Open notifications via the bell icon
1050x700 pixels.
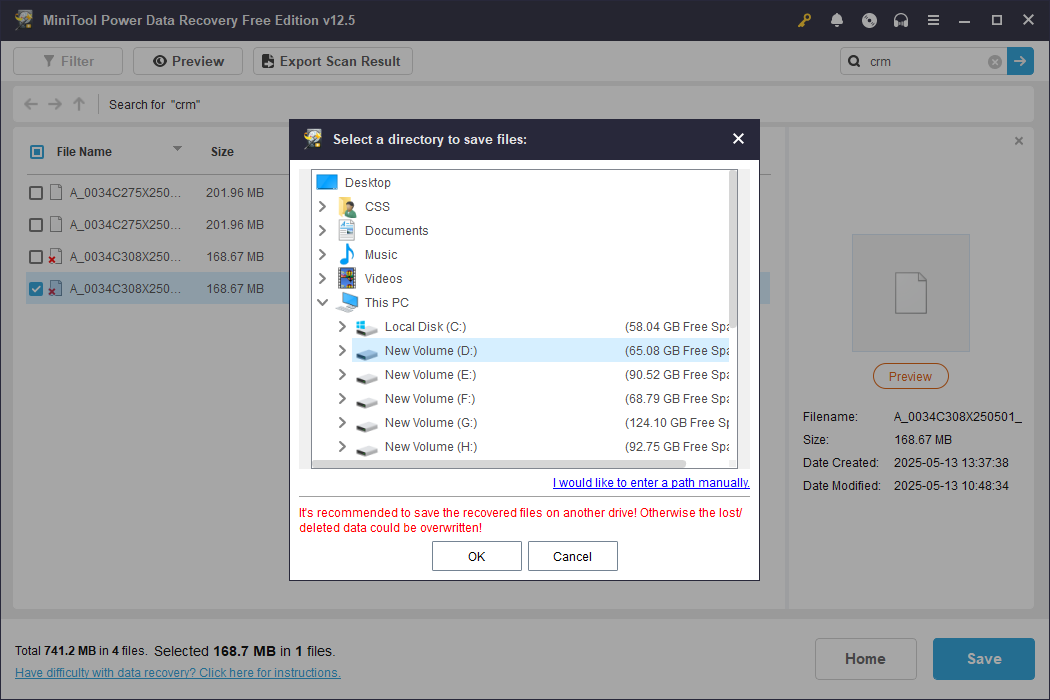pyautogui.click(x=837, y=19)
